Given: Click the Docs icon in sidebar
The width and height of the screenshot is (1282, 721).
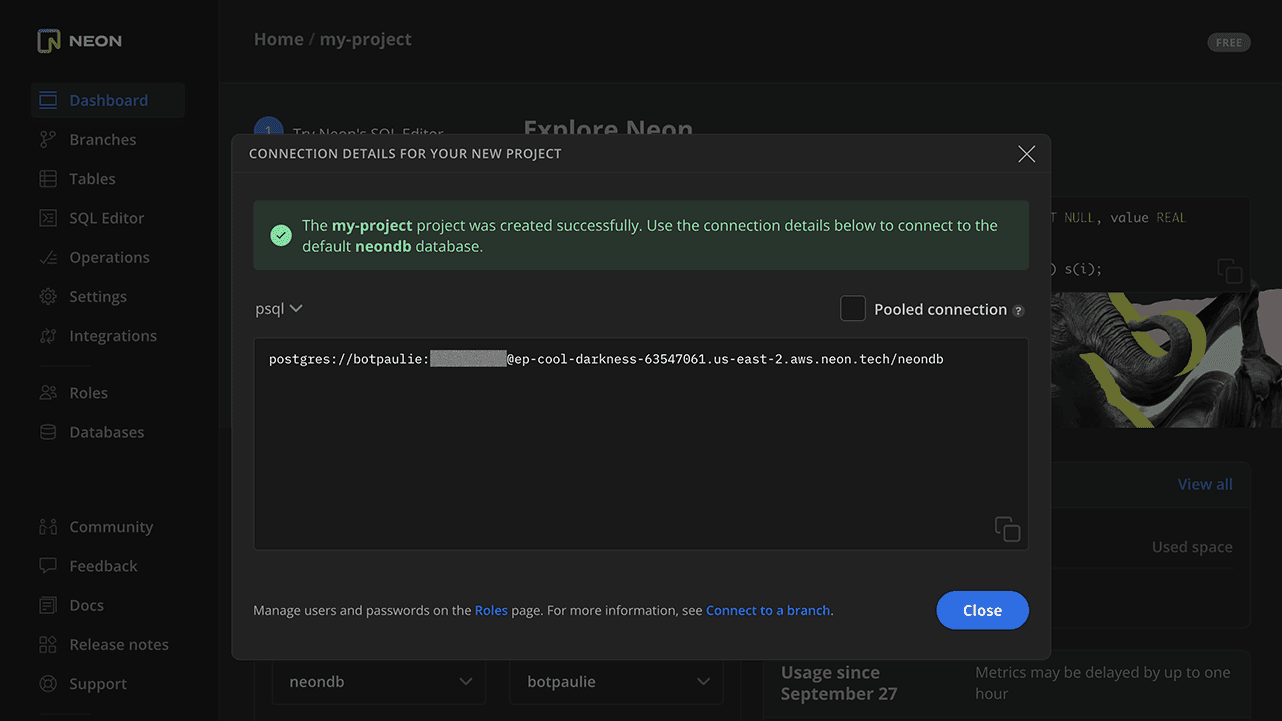Looking at the screenshot, I should tap(48, 605).
